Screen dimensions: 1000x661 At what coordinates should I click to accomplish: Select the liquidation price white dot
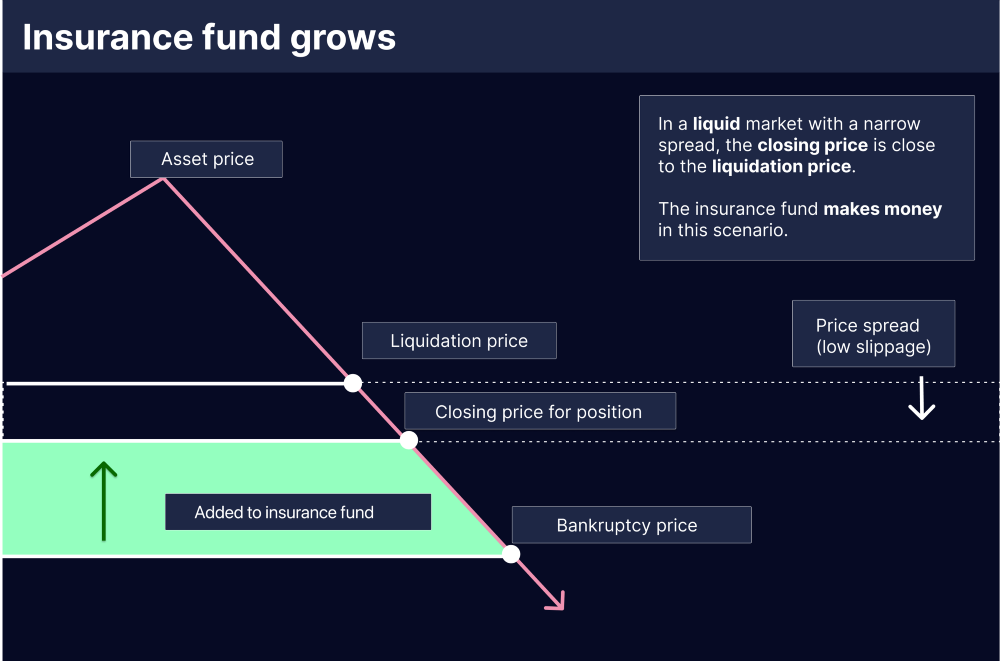click(x=353, y=383)
